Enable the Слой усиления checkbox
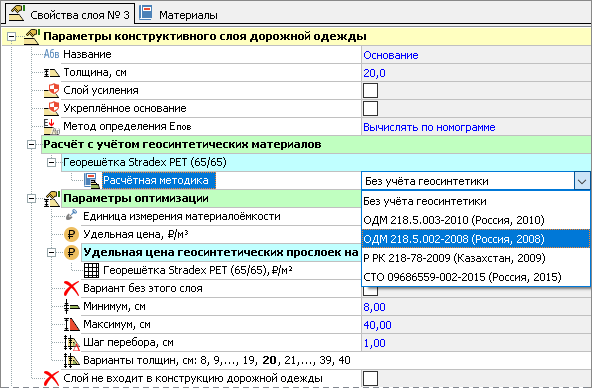Screen dimensions: 592x388 370,91
